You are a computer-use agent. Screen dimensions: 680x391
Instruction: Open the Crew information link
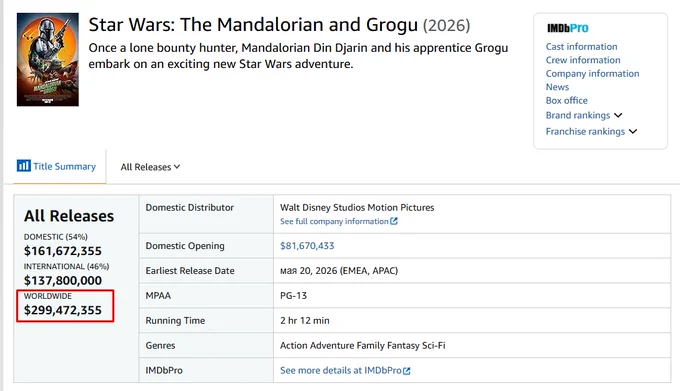point(583,60)
